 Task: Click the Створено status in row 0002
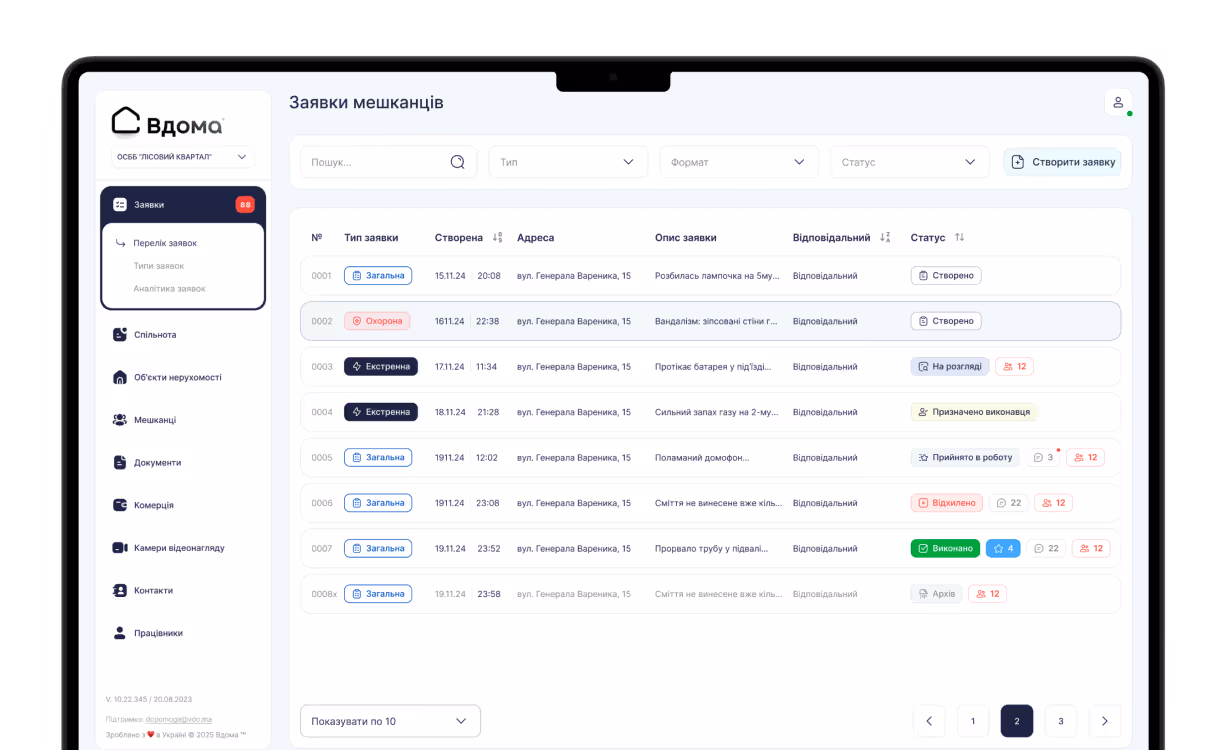pos(946,321)
